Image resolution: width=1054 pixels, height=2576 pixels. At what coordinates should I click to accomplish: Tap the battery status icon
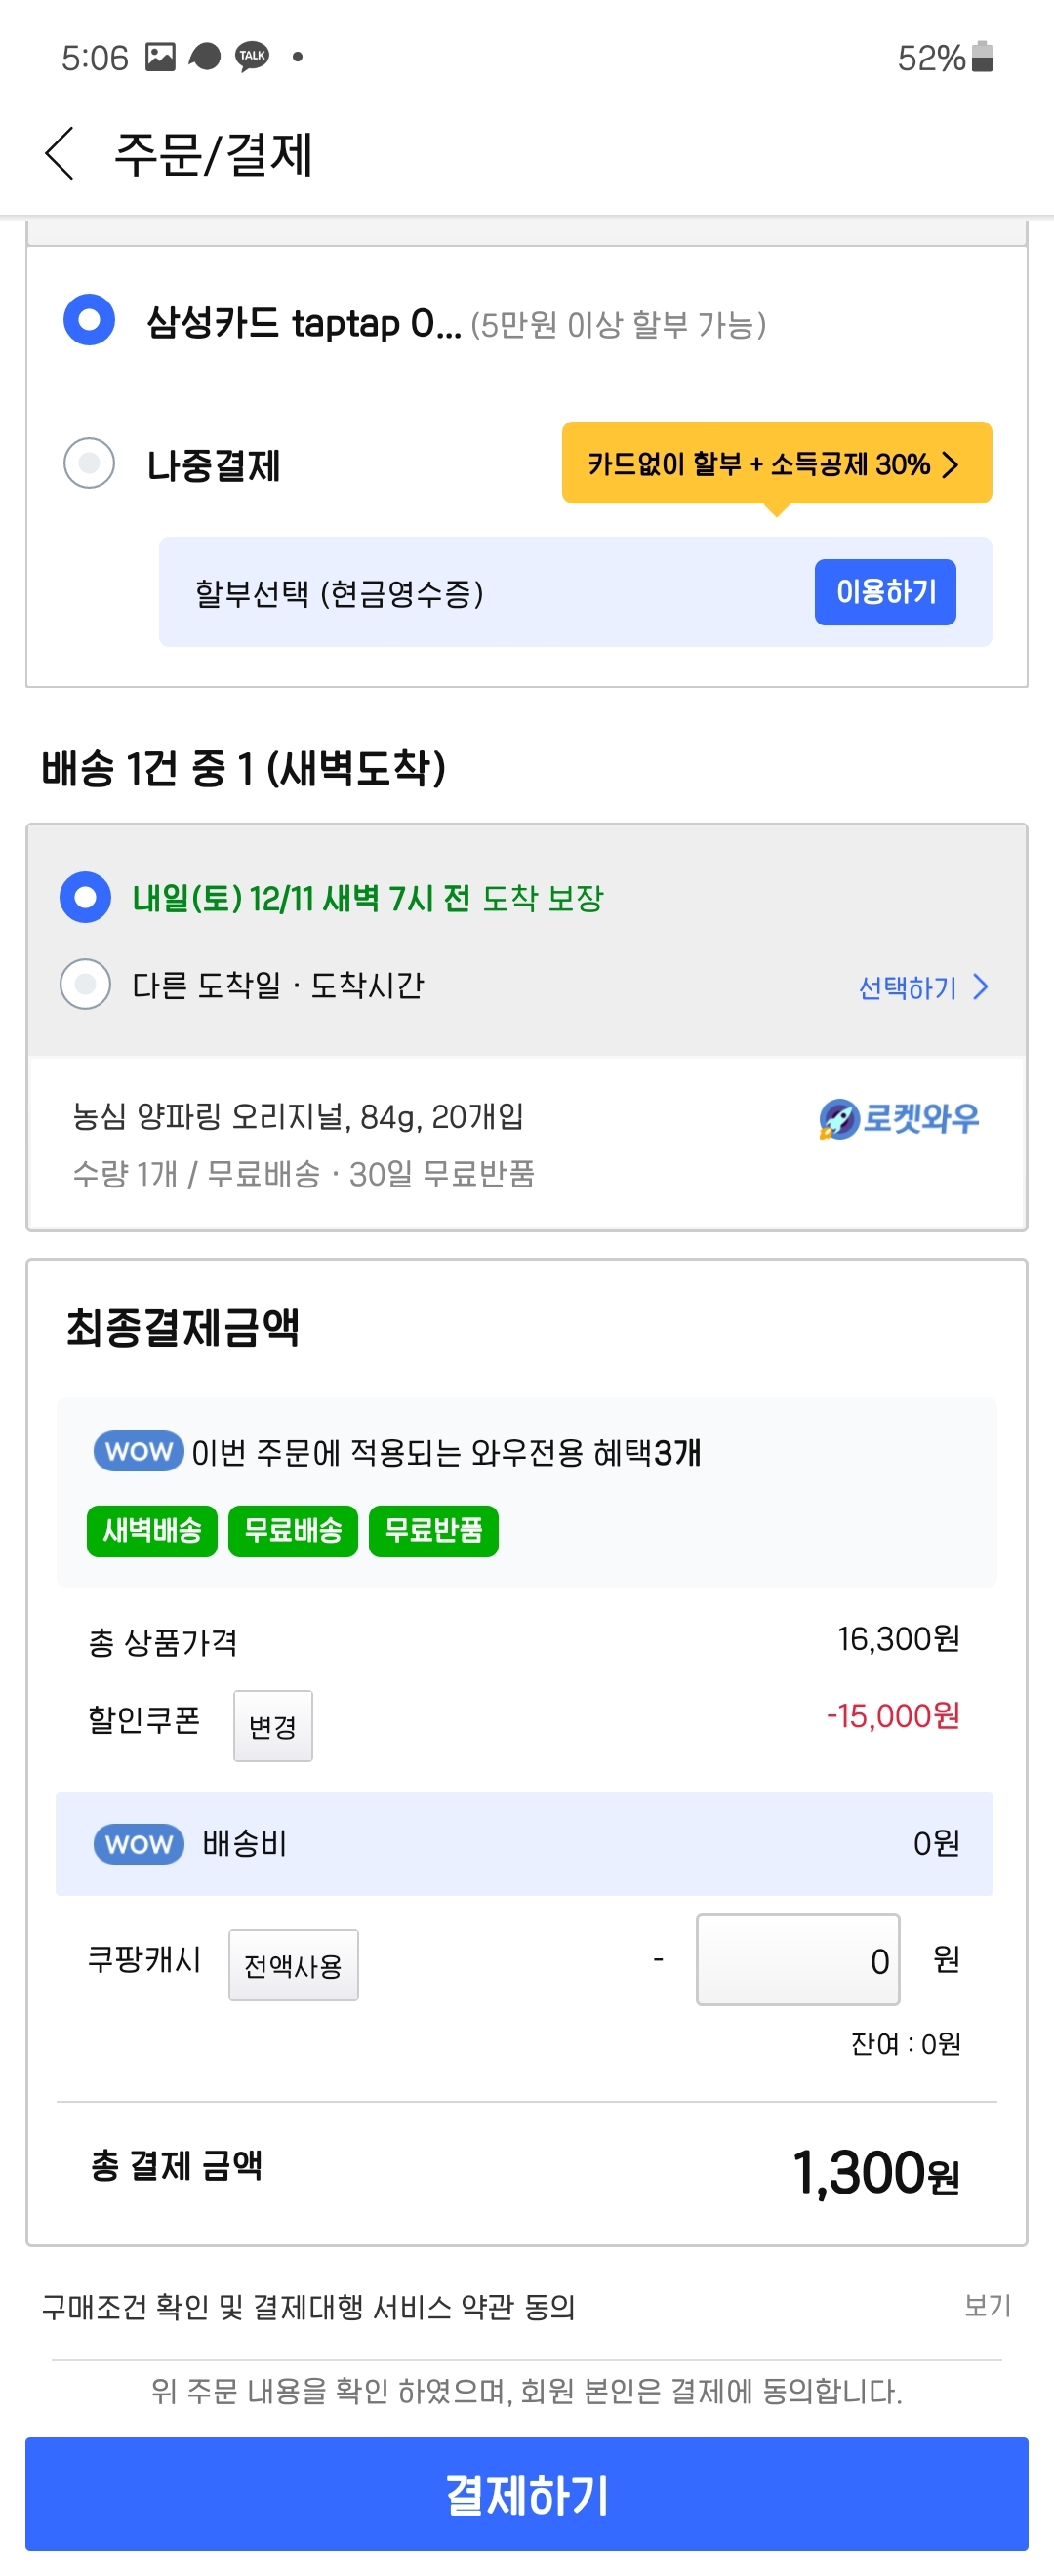[x=982, y=57]
